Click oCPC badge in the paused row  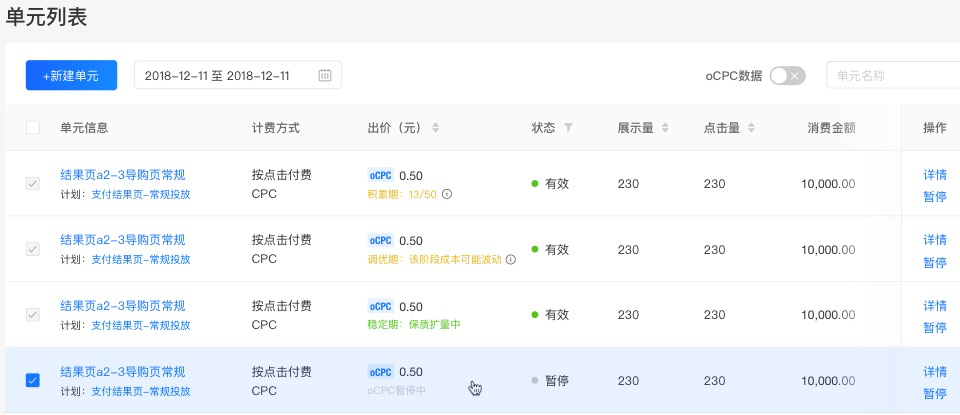381,372
